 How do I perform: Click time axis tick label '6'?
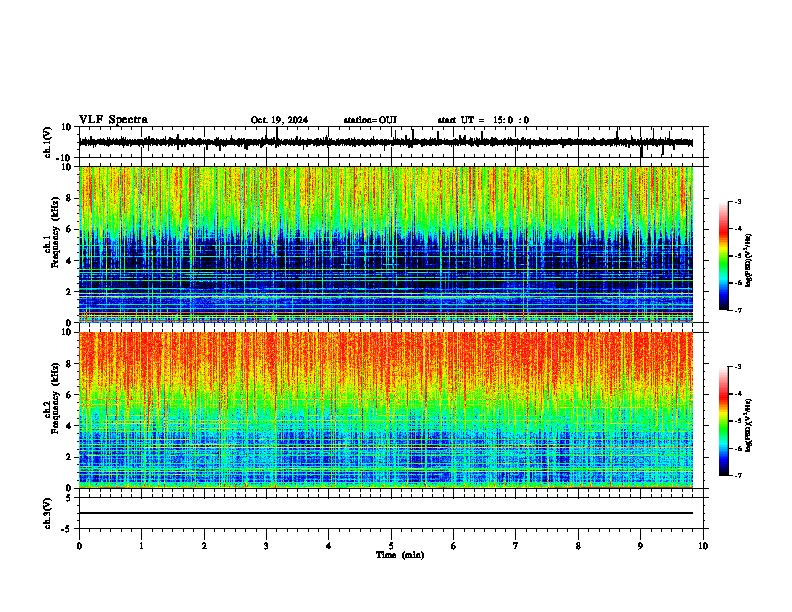(454, 546)
